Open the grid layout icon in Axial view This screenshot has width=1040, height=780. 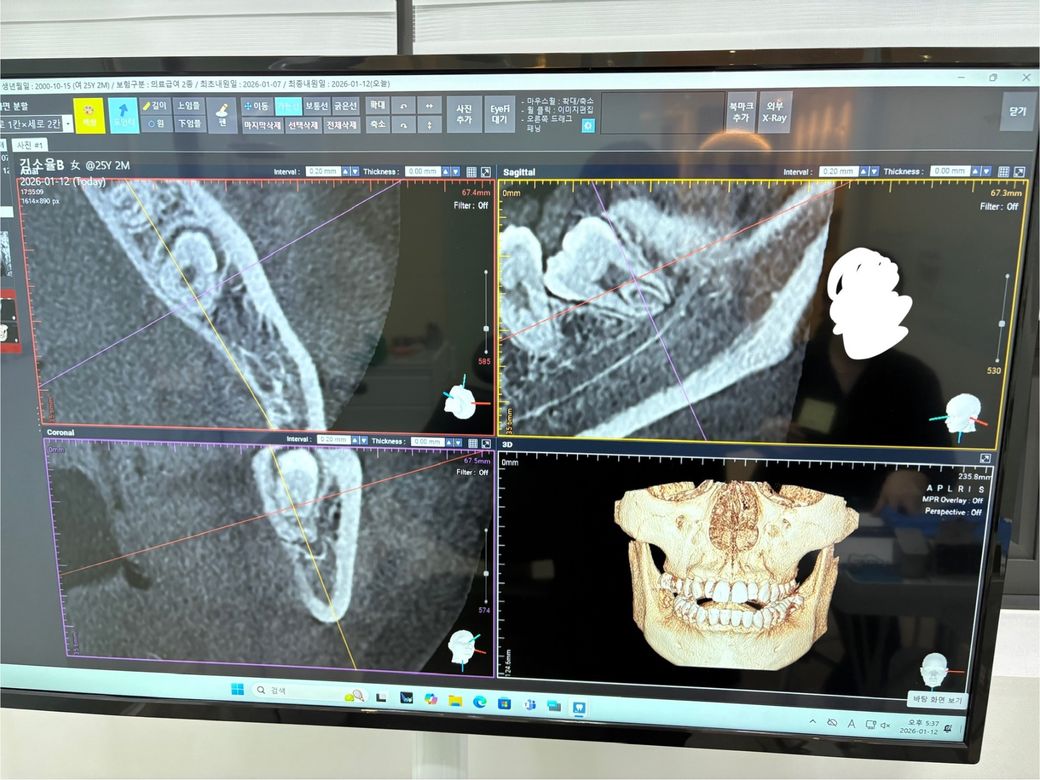(x=469, y=172)
